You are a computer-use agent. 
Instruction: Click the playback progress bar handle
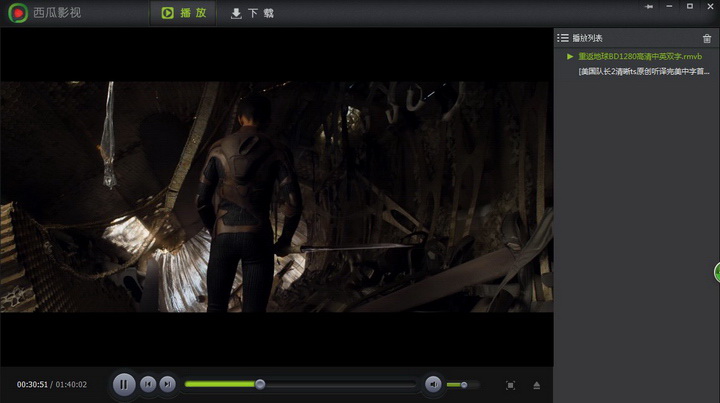click(x=260, y=384)
